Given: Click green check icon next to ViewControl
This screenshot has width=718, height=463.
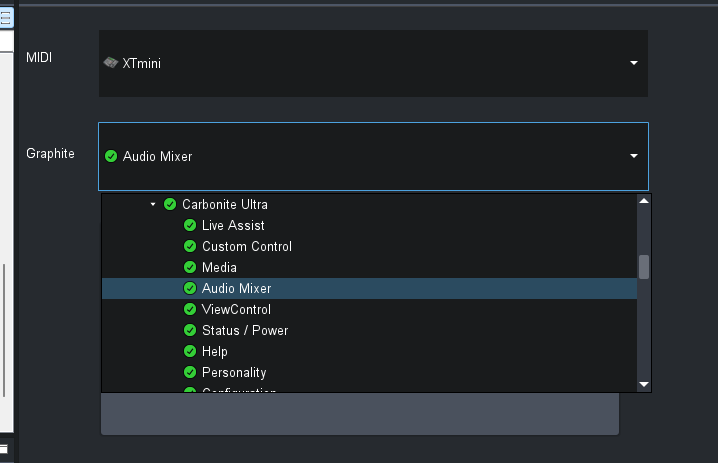Looking at the screenshot, I should click(190, 309).
